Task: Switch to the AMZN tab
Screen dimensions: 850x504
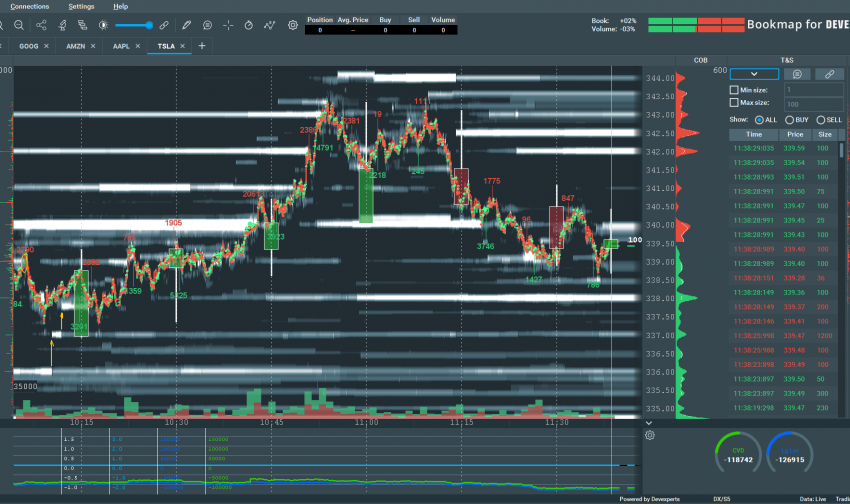Action: click(x=75, y=46)
